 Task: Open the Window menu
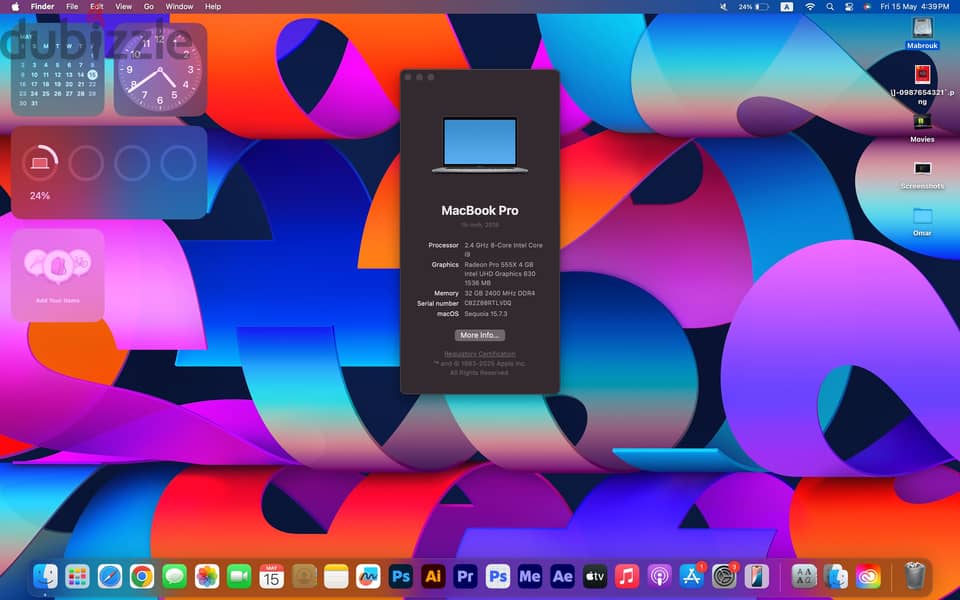pyautogui.click(x=179, y=7)
